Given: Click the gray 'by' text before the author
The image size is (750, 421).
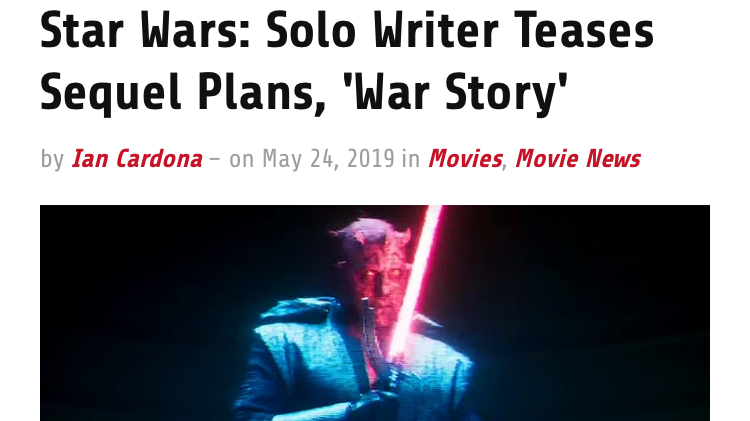Looking at the screenshot, I should pyautogui.click(x=52, y=159).
